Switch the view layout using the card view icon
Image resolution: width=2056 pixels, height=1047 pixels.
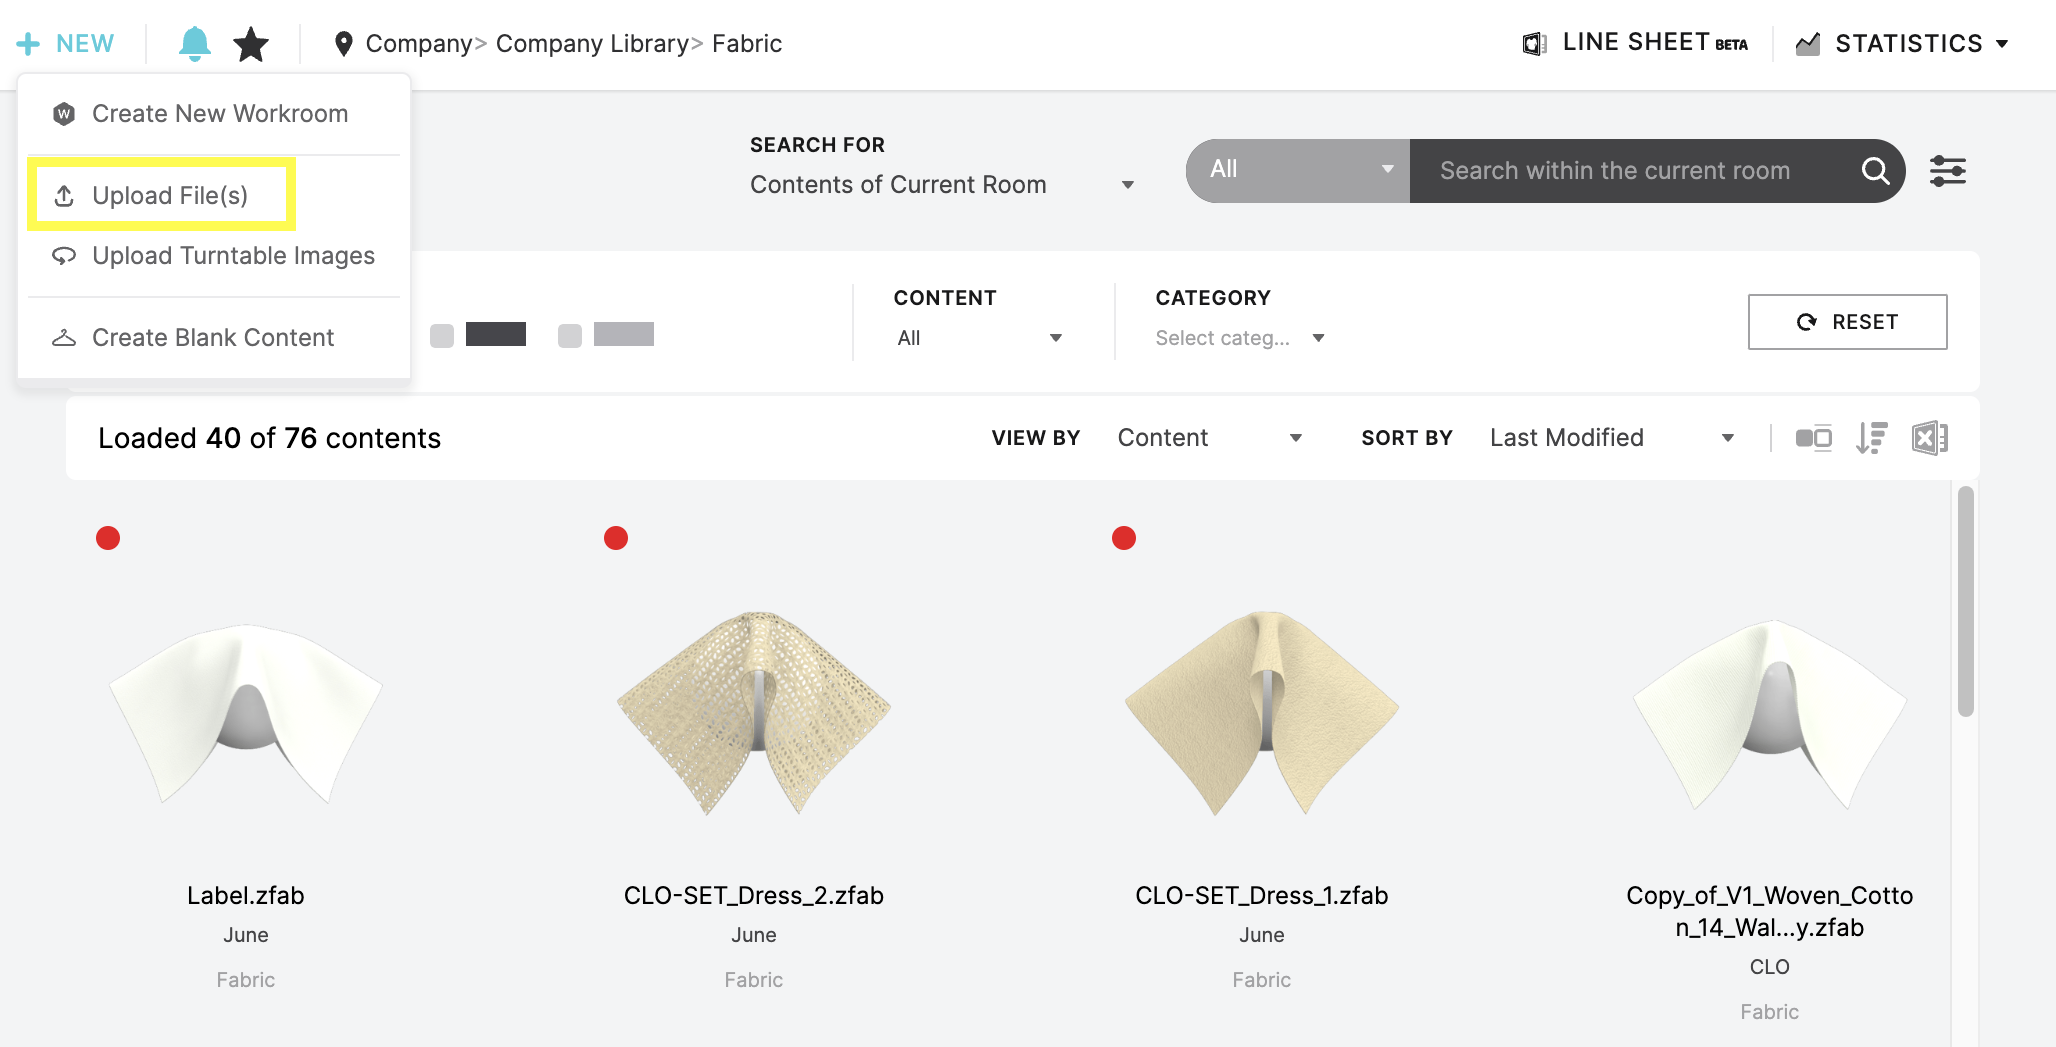[1813, 437]
